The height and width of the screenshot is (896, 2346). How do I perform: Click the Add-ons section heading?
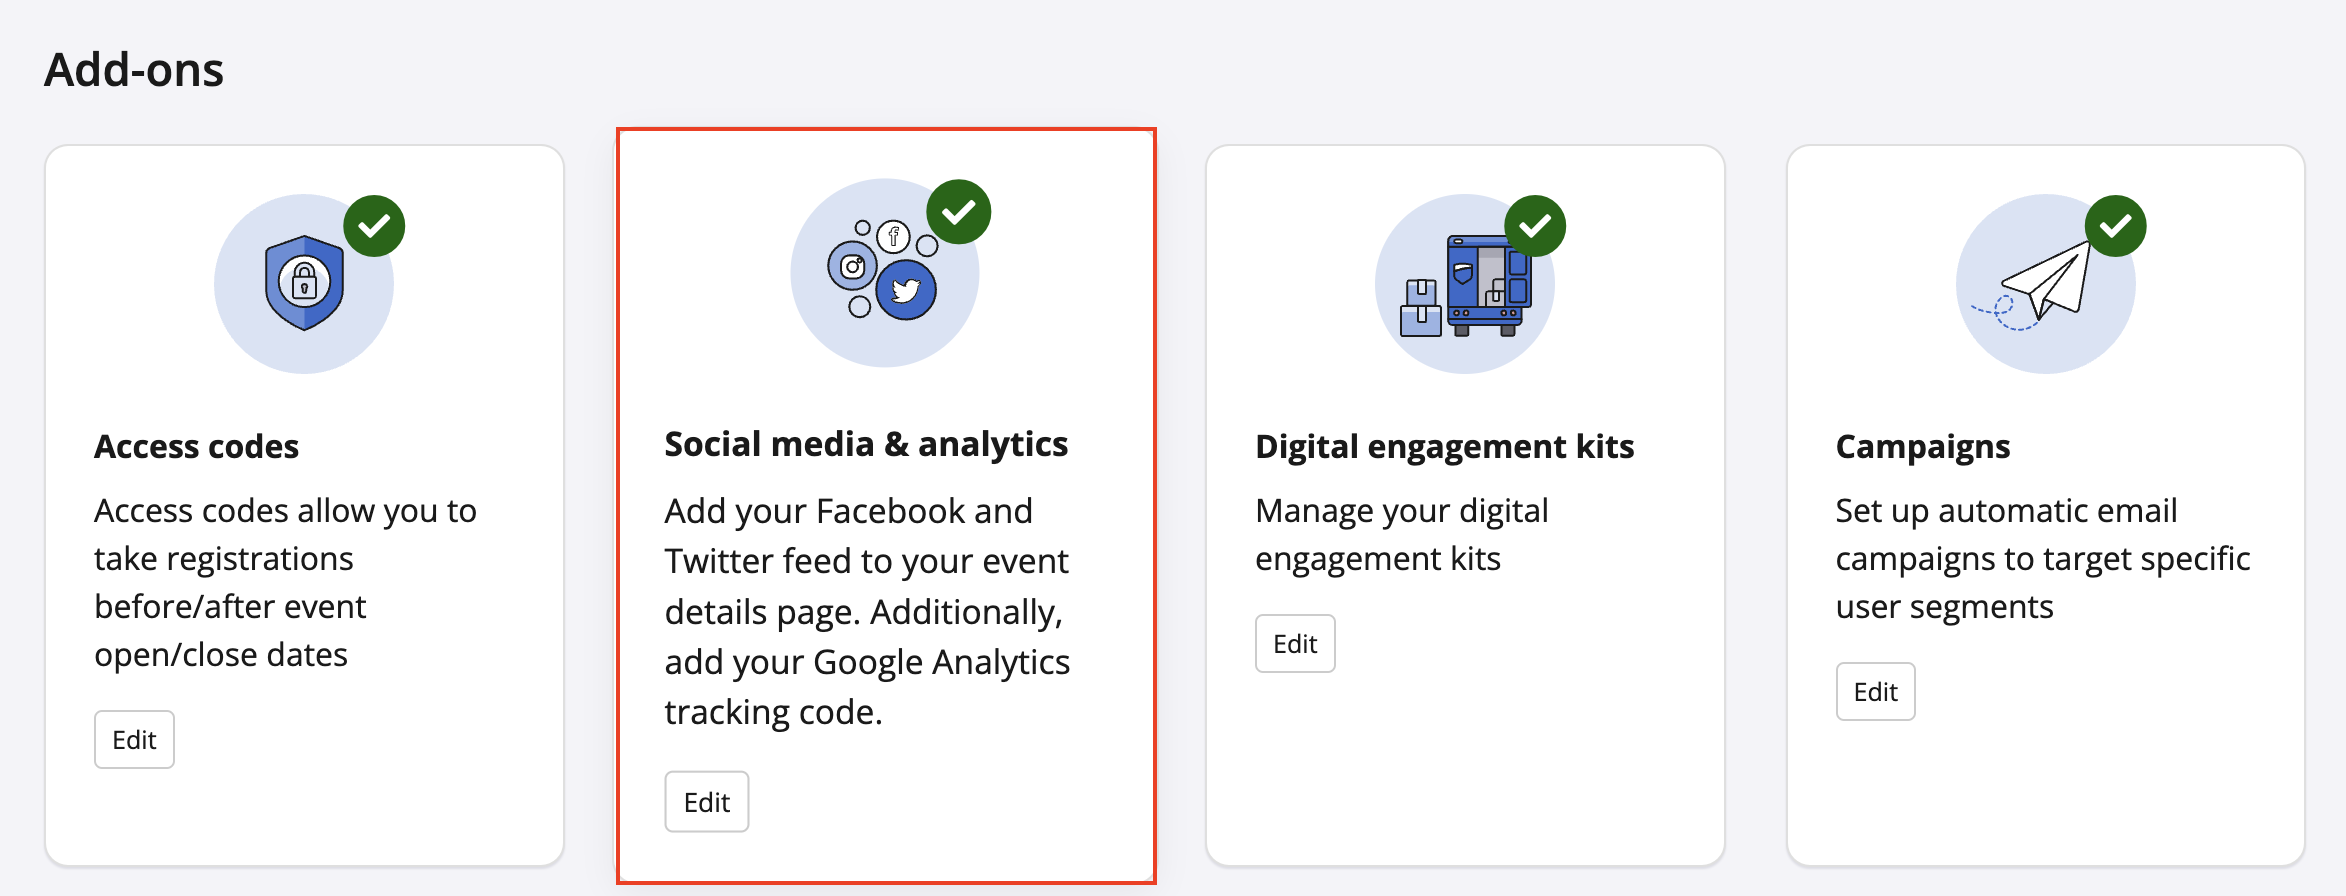(x=134, y=70)
